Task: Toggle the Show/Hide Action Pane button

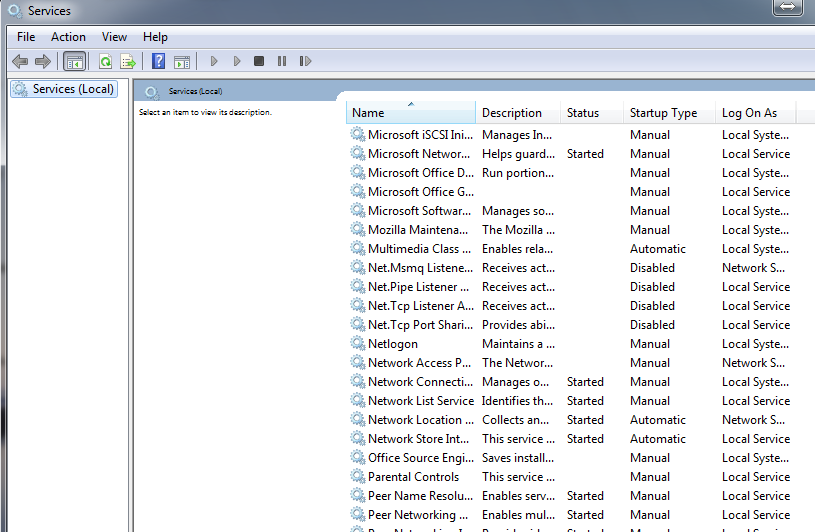Action: (181, 62)
